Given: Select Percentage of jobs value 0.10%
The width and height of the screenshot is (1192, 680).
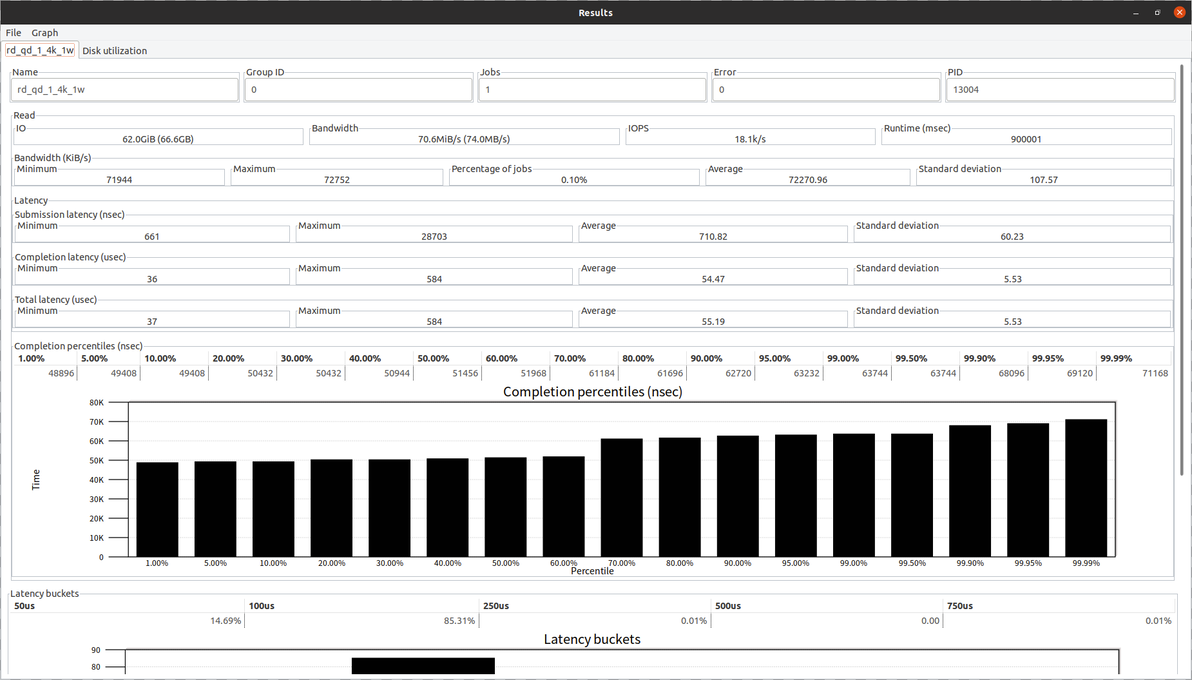Looking at the screenshot, I should coord(574,180).
